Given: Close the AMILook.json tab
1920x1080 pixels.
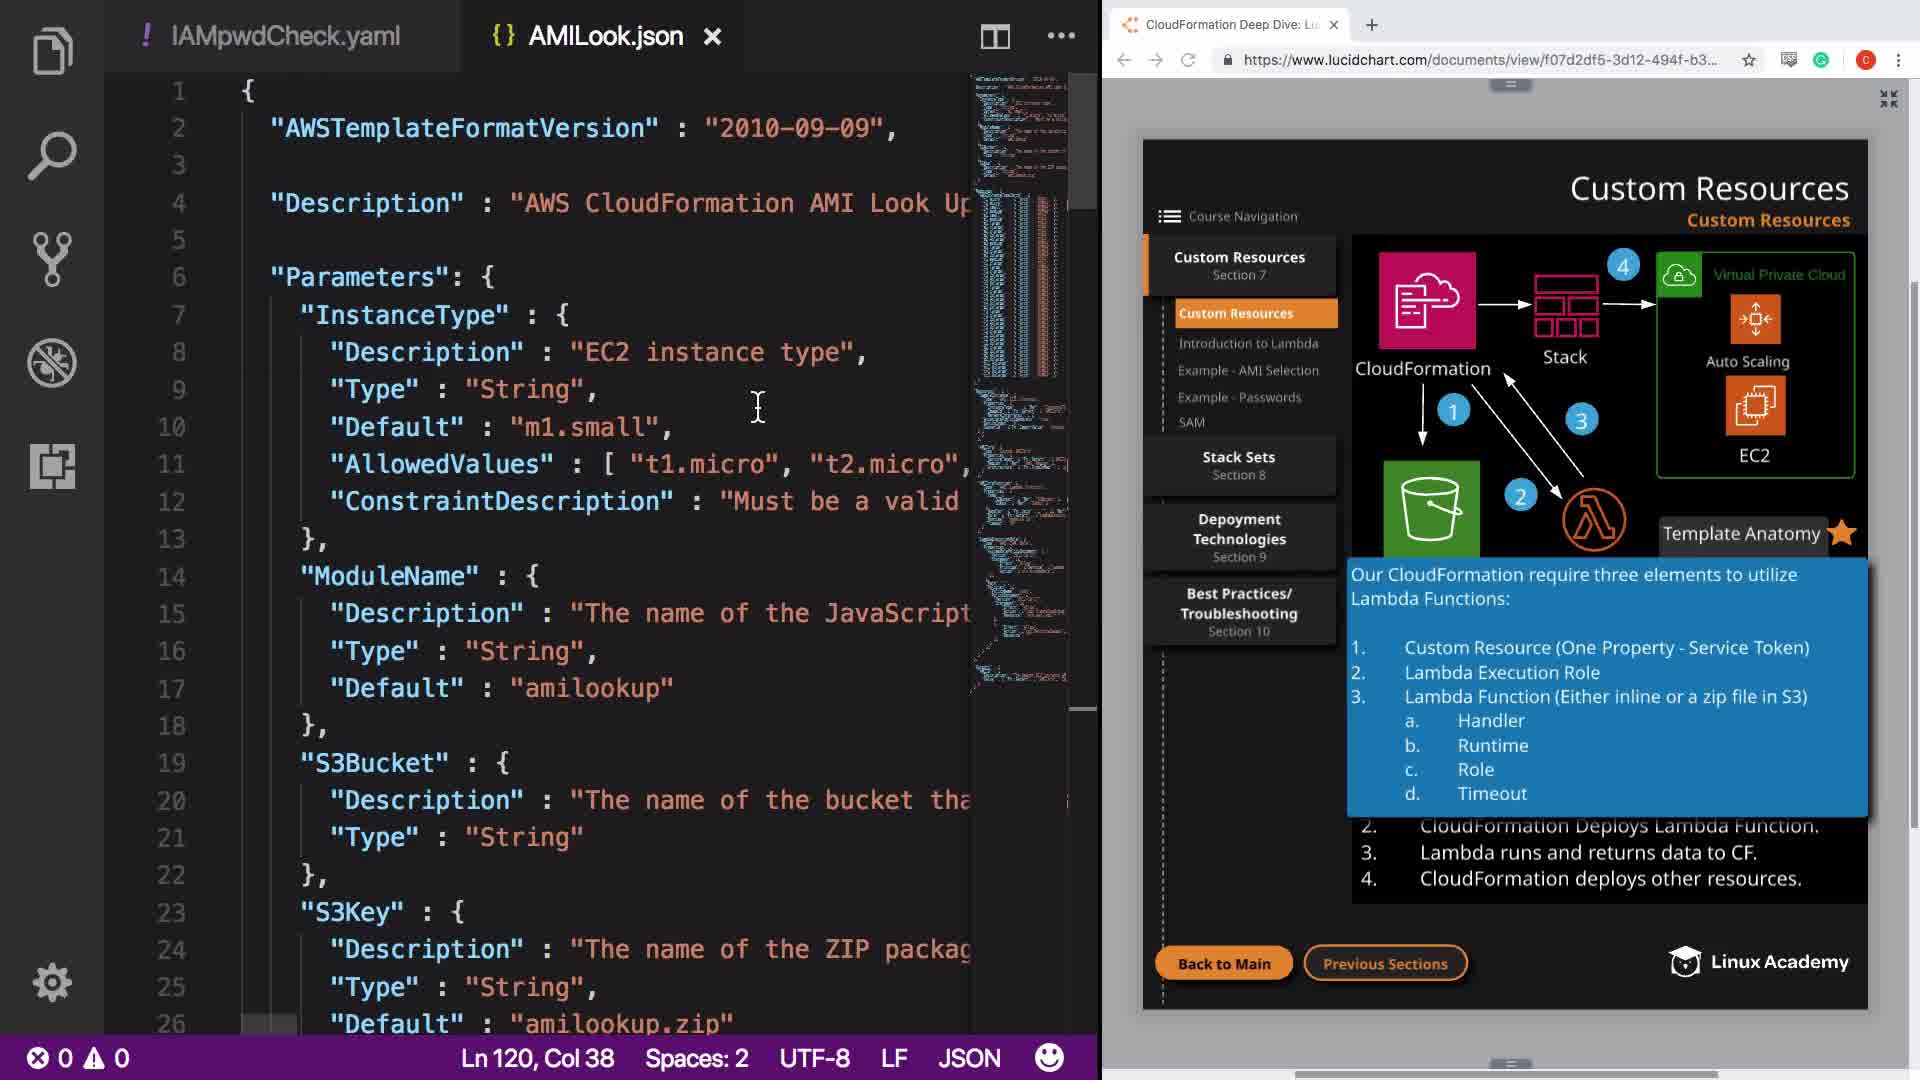Looking at the screenshot, I should (x=712, y=37).
